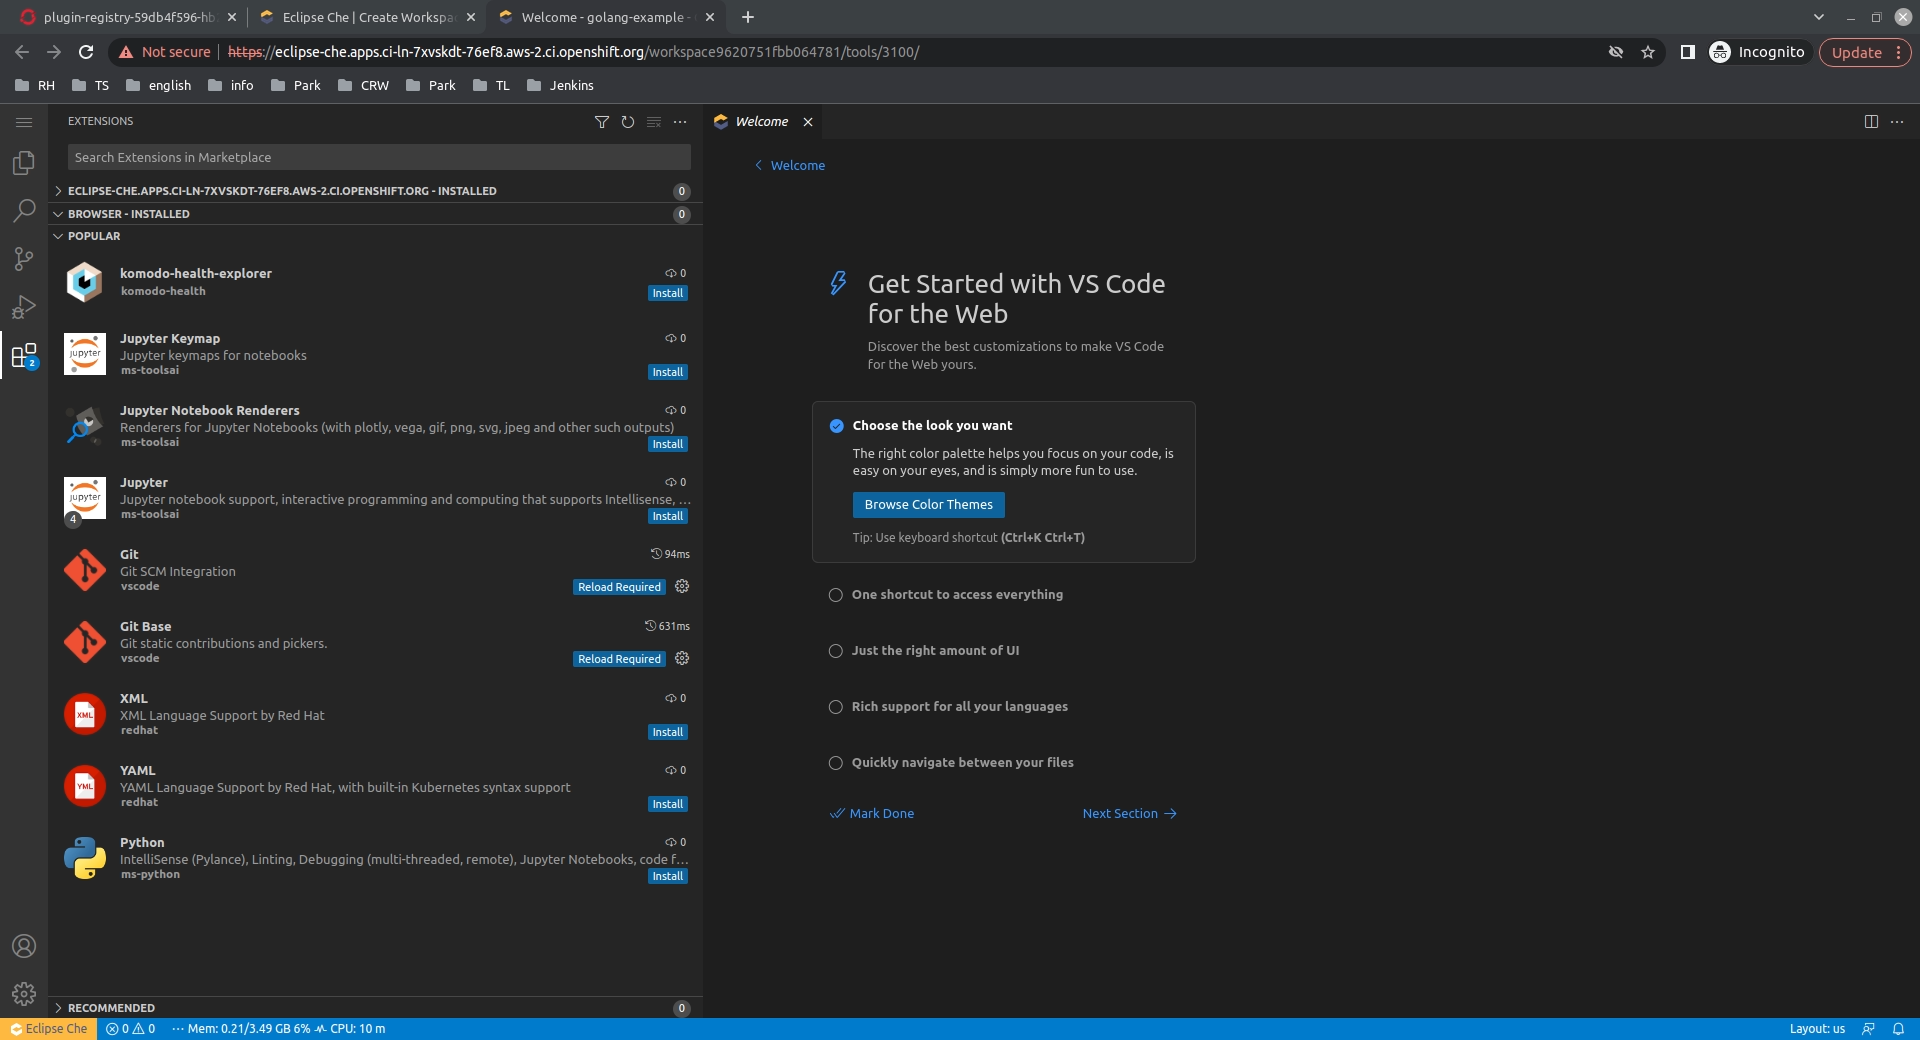The image size is (1920, 1040).
Task: Open Source Control view
Action: [x=24, y=259]
